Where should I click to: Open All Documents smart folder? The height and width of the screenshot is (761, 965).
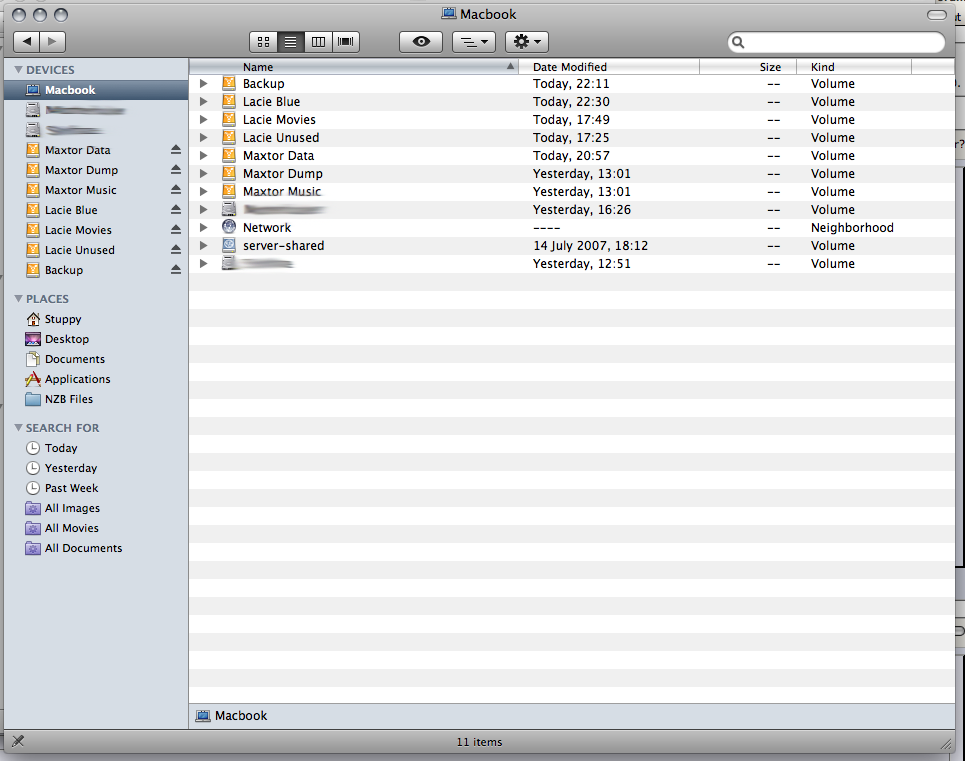click(96, 548)
